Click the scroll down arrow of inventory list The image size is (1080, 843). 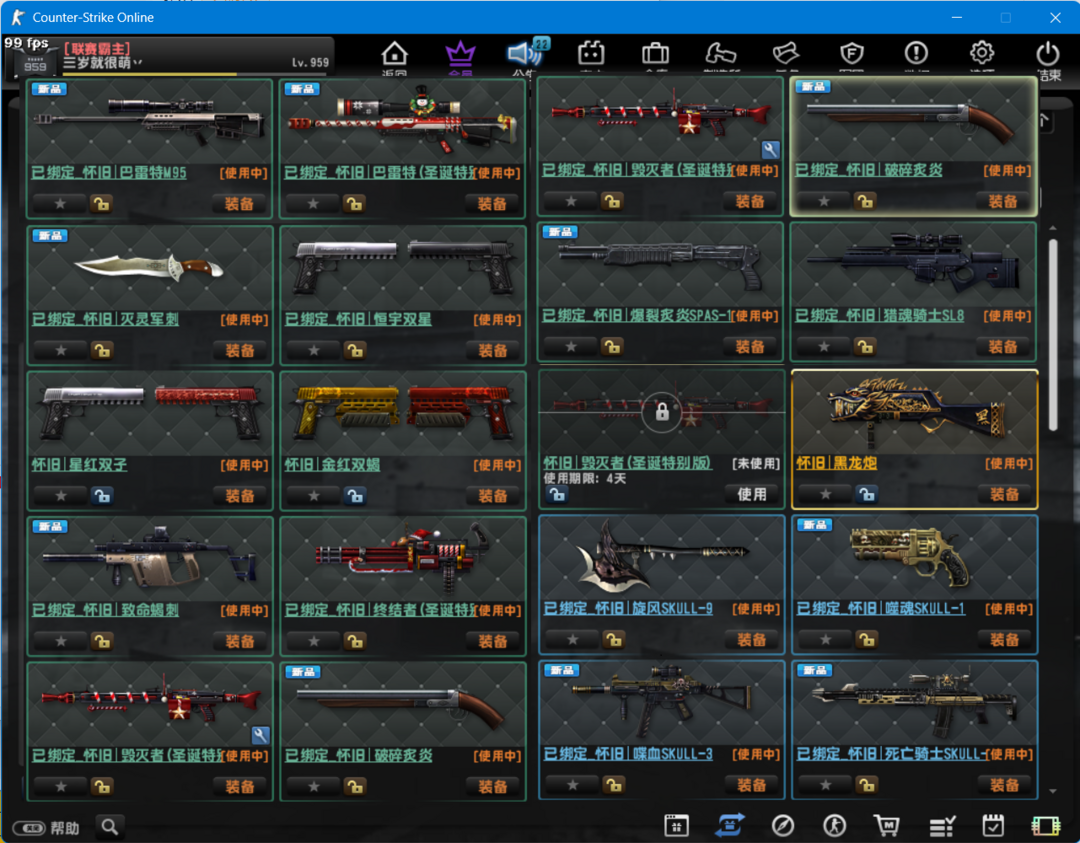point(1052,791)
